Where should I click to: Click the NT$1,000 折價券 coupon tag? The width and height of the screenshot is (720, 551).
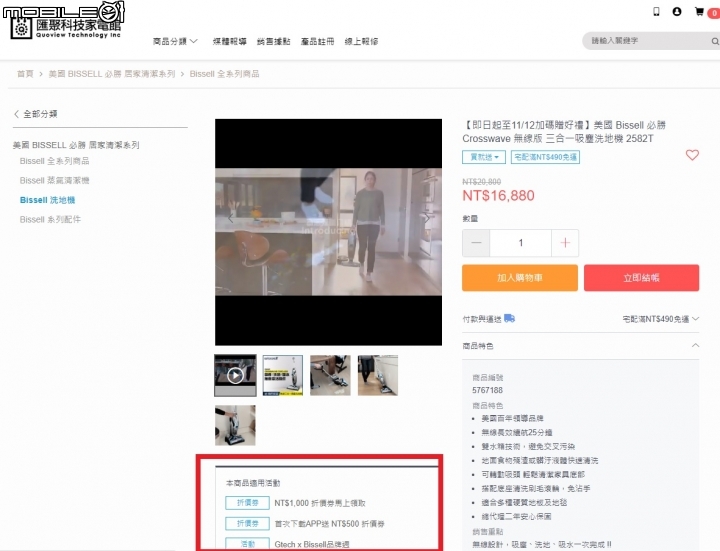[x=248, y=503]
